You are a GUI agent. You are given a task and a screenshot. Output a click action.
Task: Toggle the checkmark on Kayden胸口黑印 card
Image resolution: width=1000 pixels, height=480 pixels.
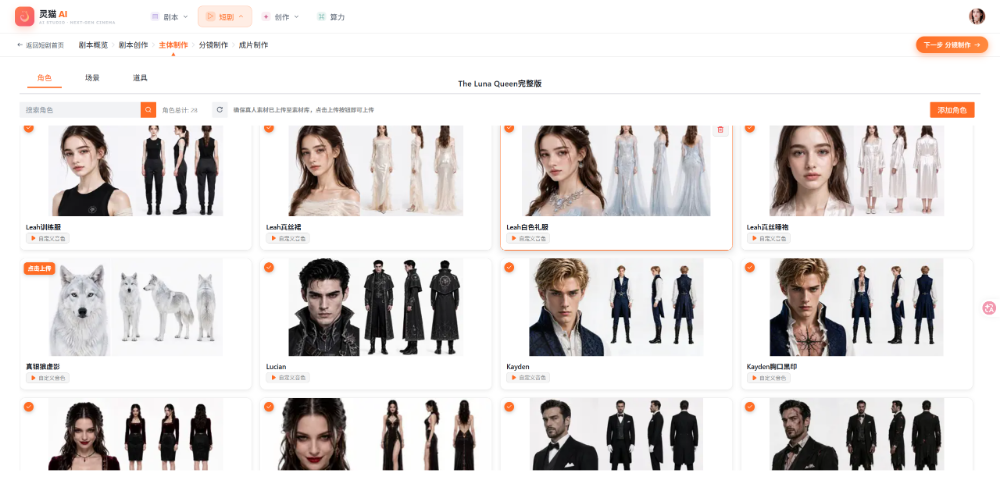pyautogui.click(x=749, y=267)
